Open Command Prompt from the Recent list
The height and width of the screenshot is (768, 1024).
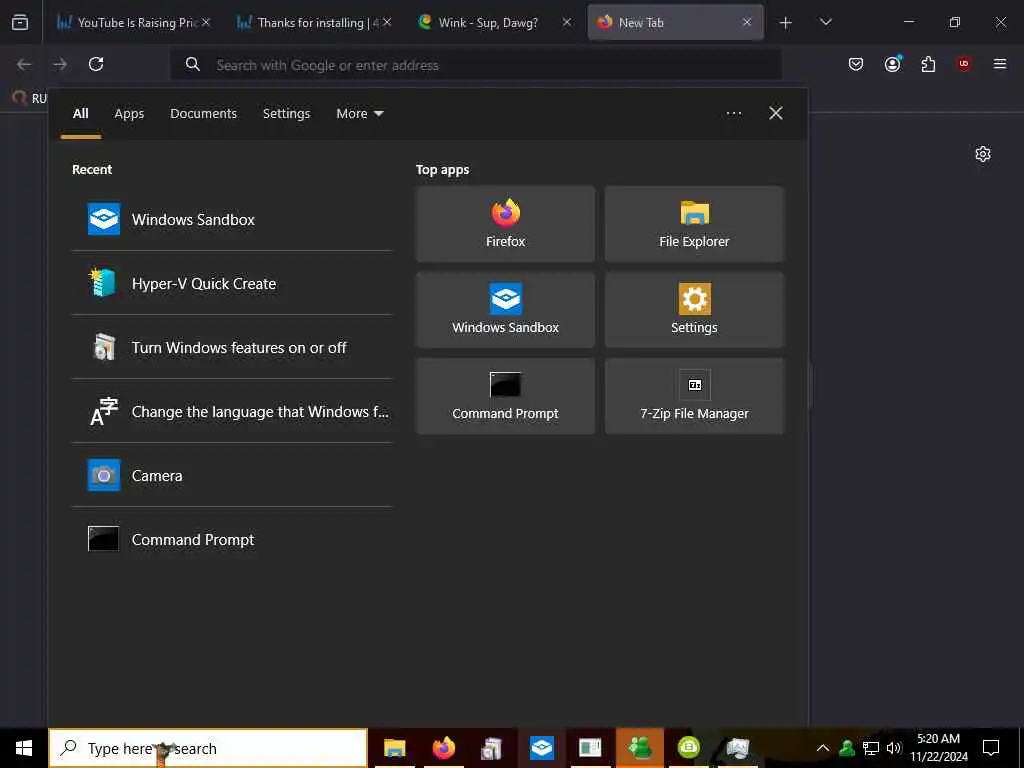click(x=232, y=539)
